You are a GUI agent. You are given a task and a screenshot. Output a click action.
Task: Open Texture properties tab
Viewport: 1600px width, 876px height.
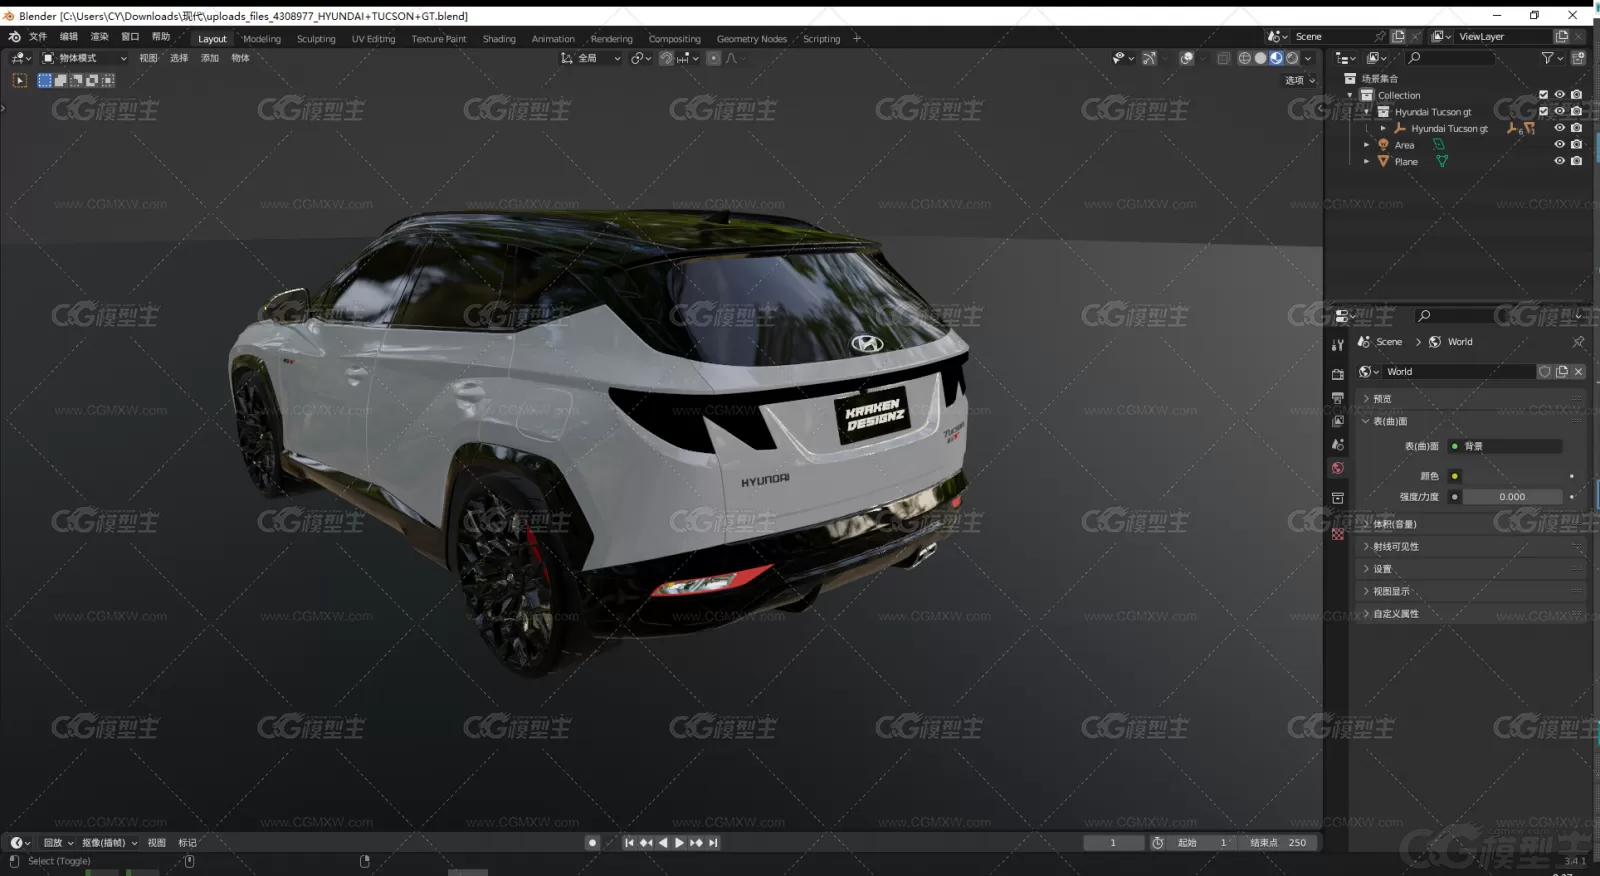coord(1338,534)
